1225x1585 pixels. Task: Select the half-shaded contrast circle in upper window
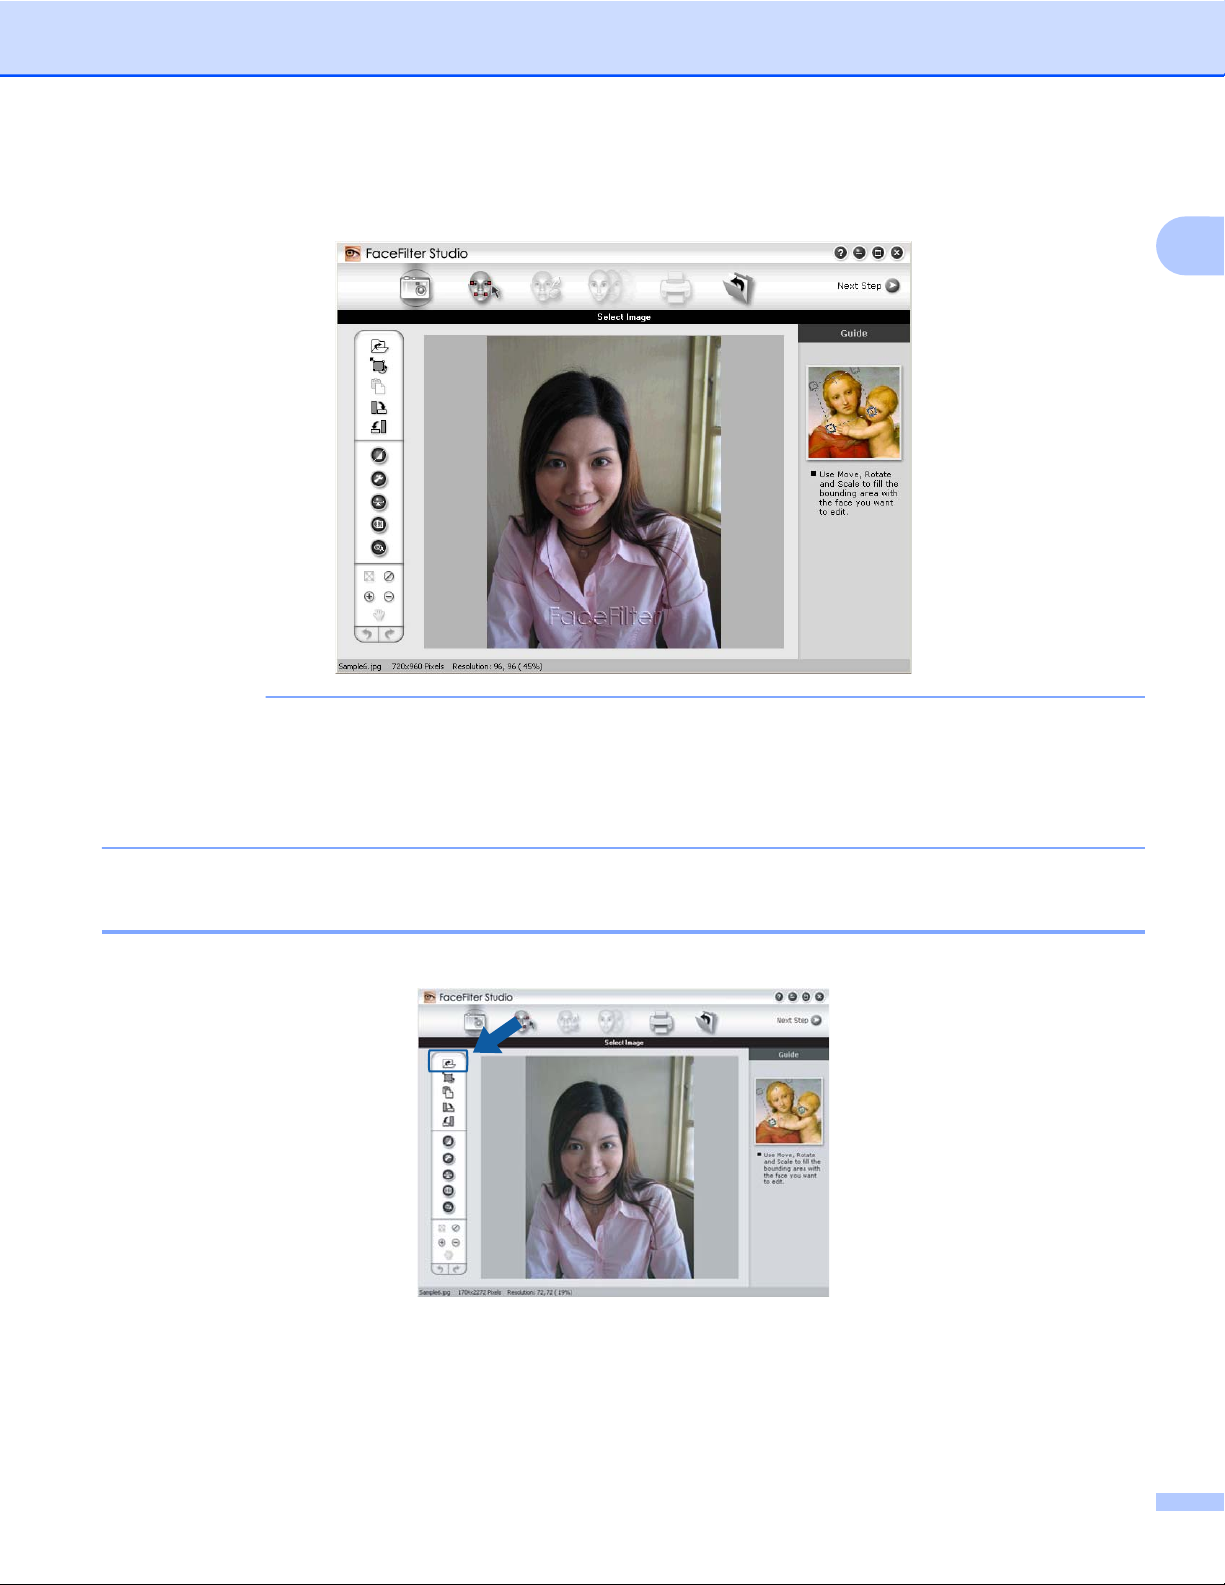point(379,456)
